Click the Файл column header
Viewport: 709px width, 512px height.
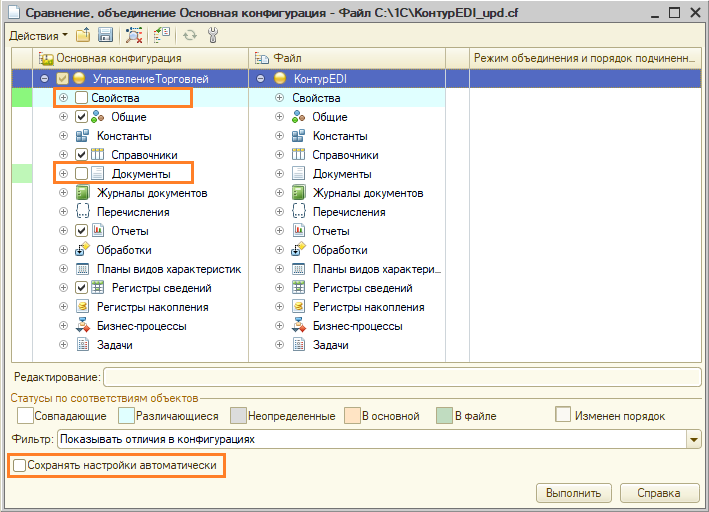(347, 58)
